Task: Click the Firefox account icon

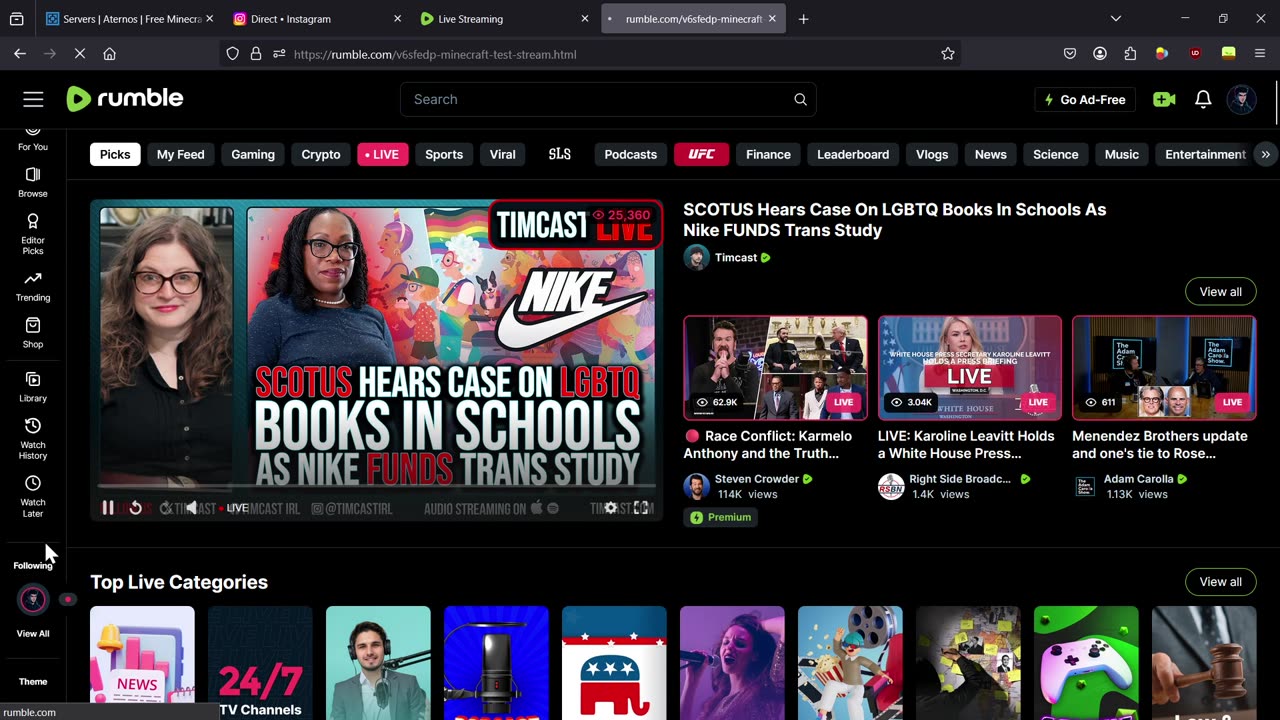Action: (x=1100, y=54)
